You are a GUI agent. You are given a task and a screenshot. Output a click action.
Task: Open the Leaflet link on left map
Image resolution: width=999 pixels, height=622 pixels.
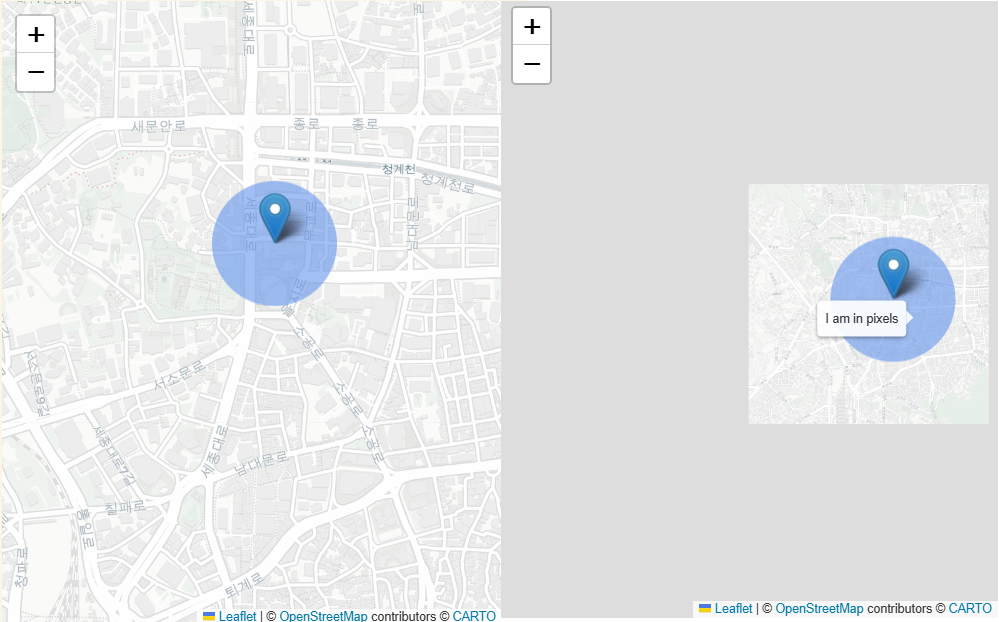coord(237,616)
